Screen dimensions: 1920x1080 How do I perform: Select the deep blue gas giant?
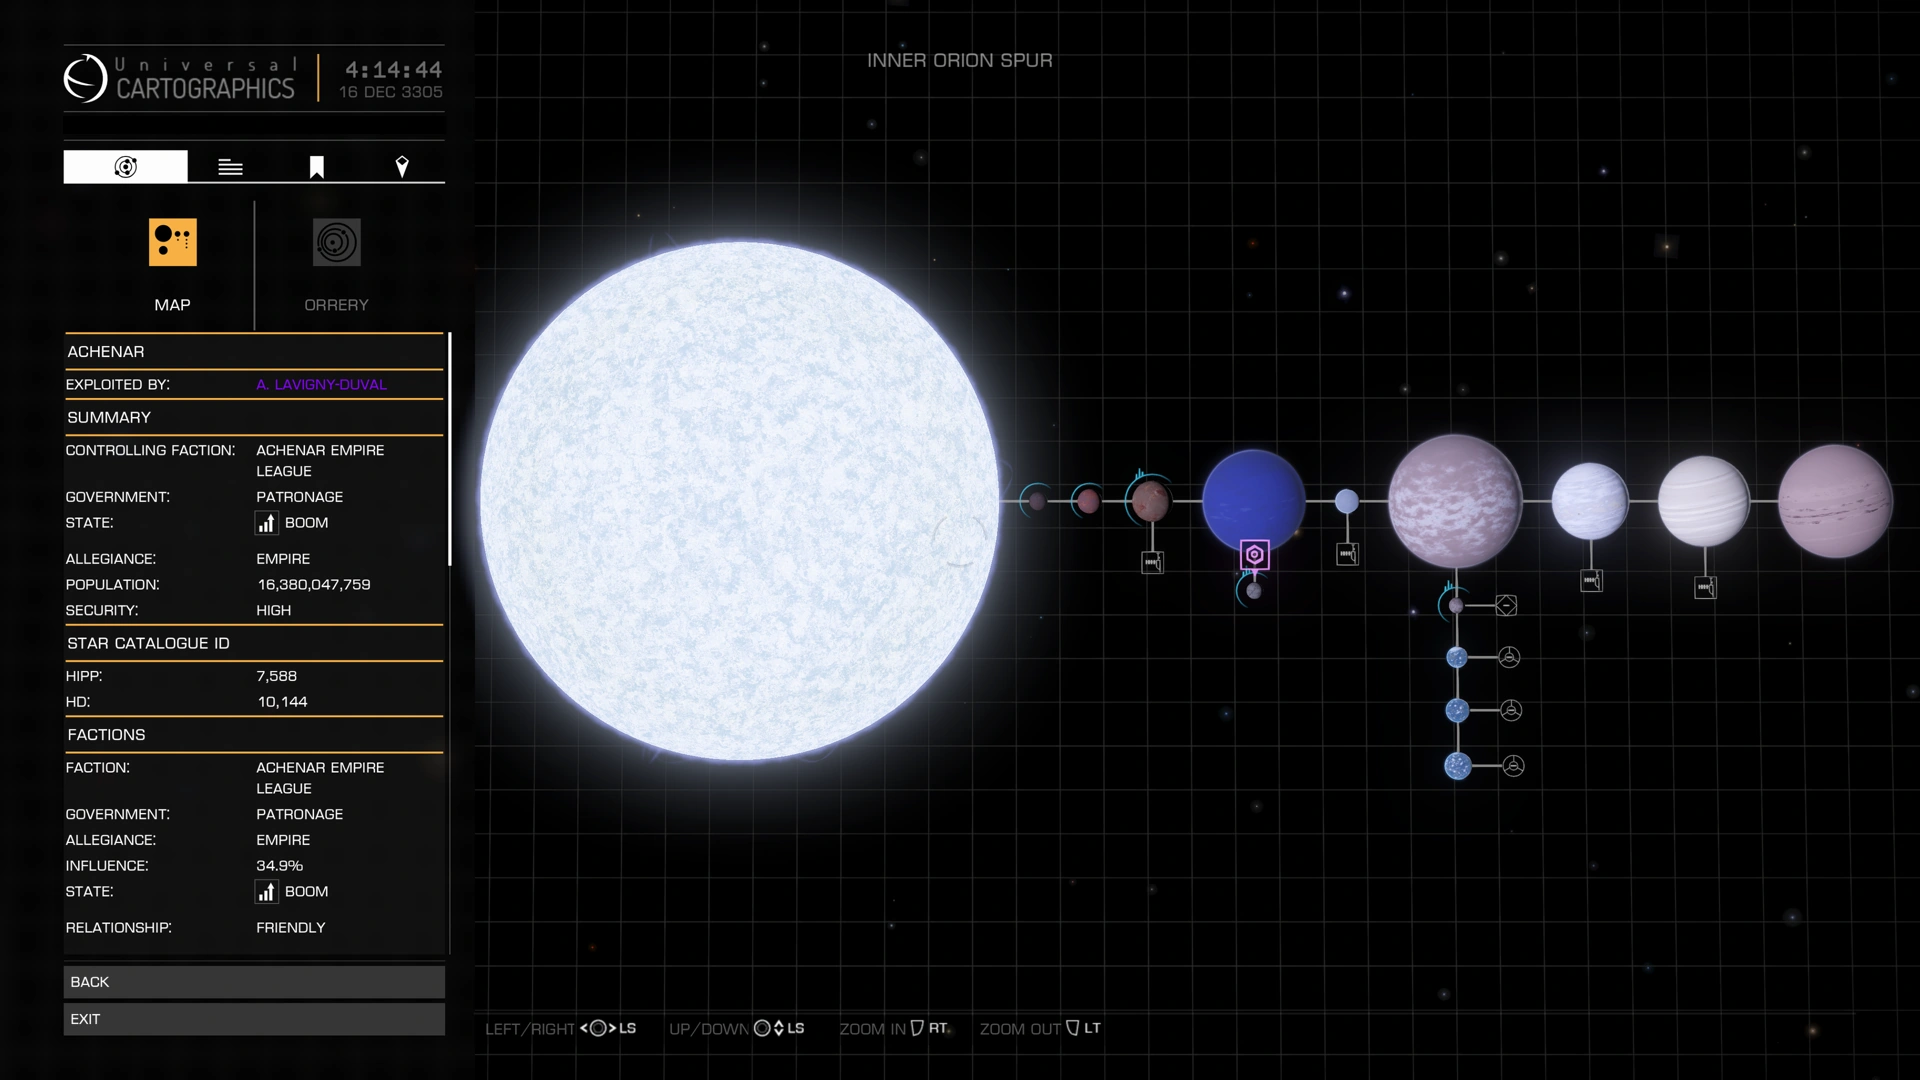[x=1253, y=500]
